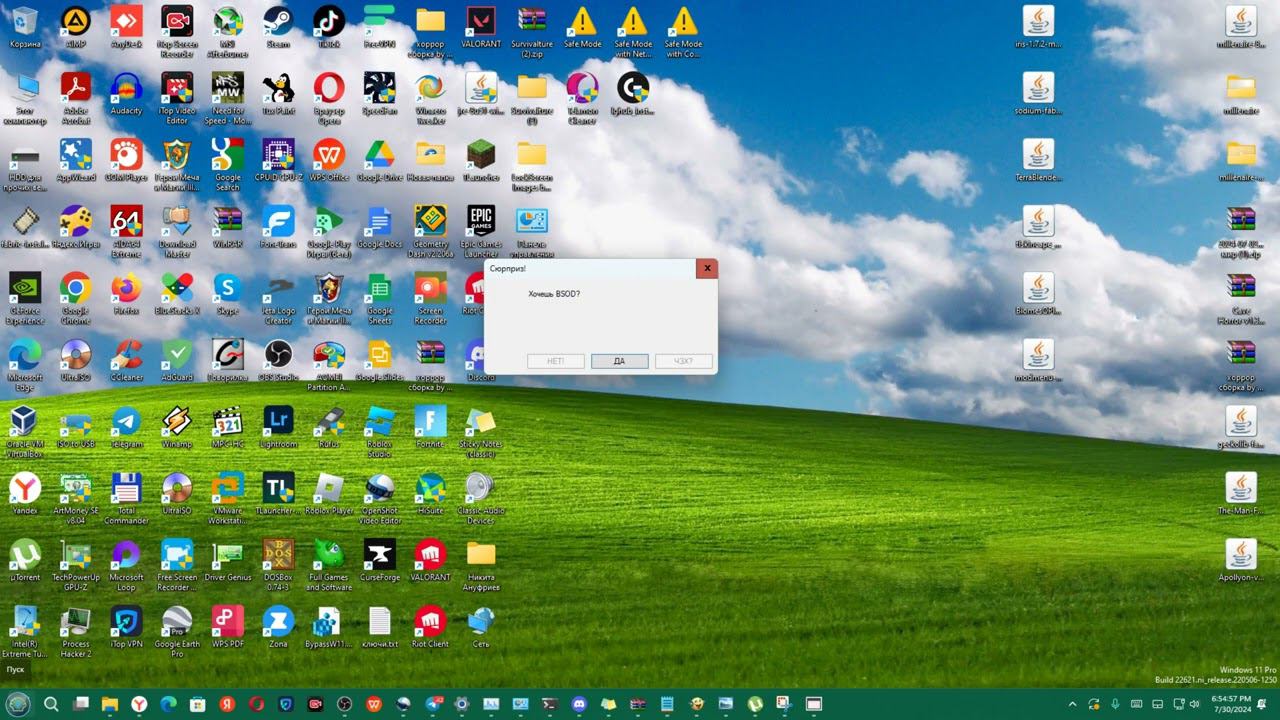Image resolution: width=1280 pixels, height=720 pixels.
Task: Select the CurseForge desktop shortcut
Action: click(x=380, y=560)
